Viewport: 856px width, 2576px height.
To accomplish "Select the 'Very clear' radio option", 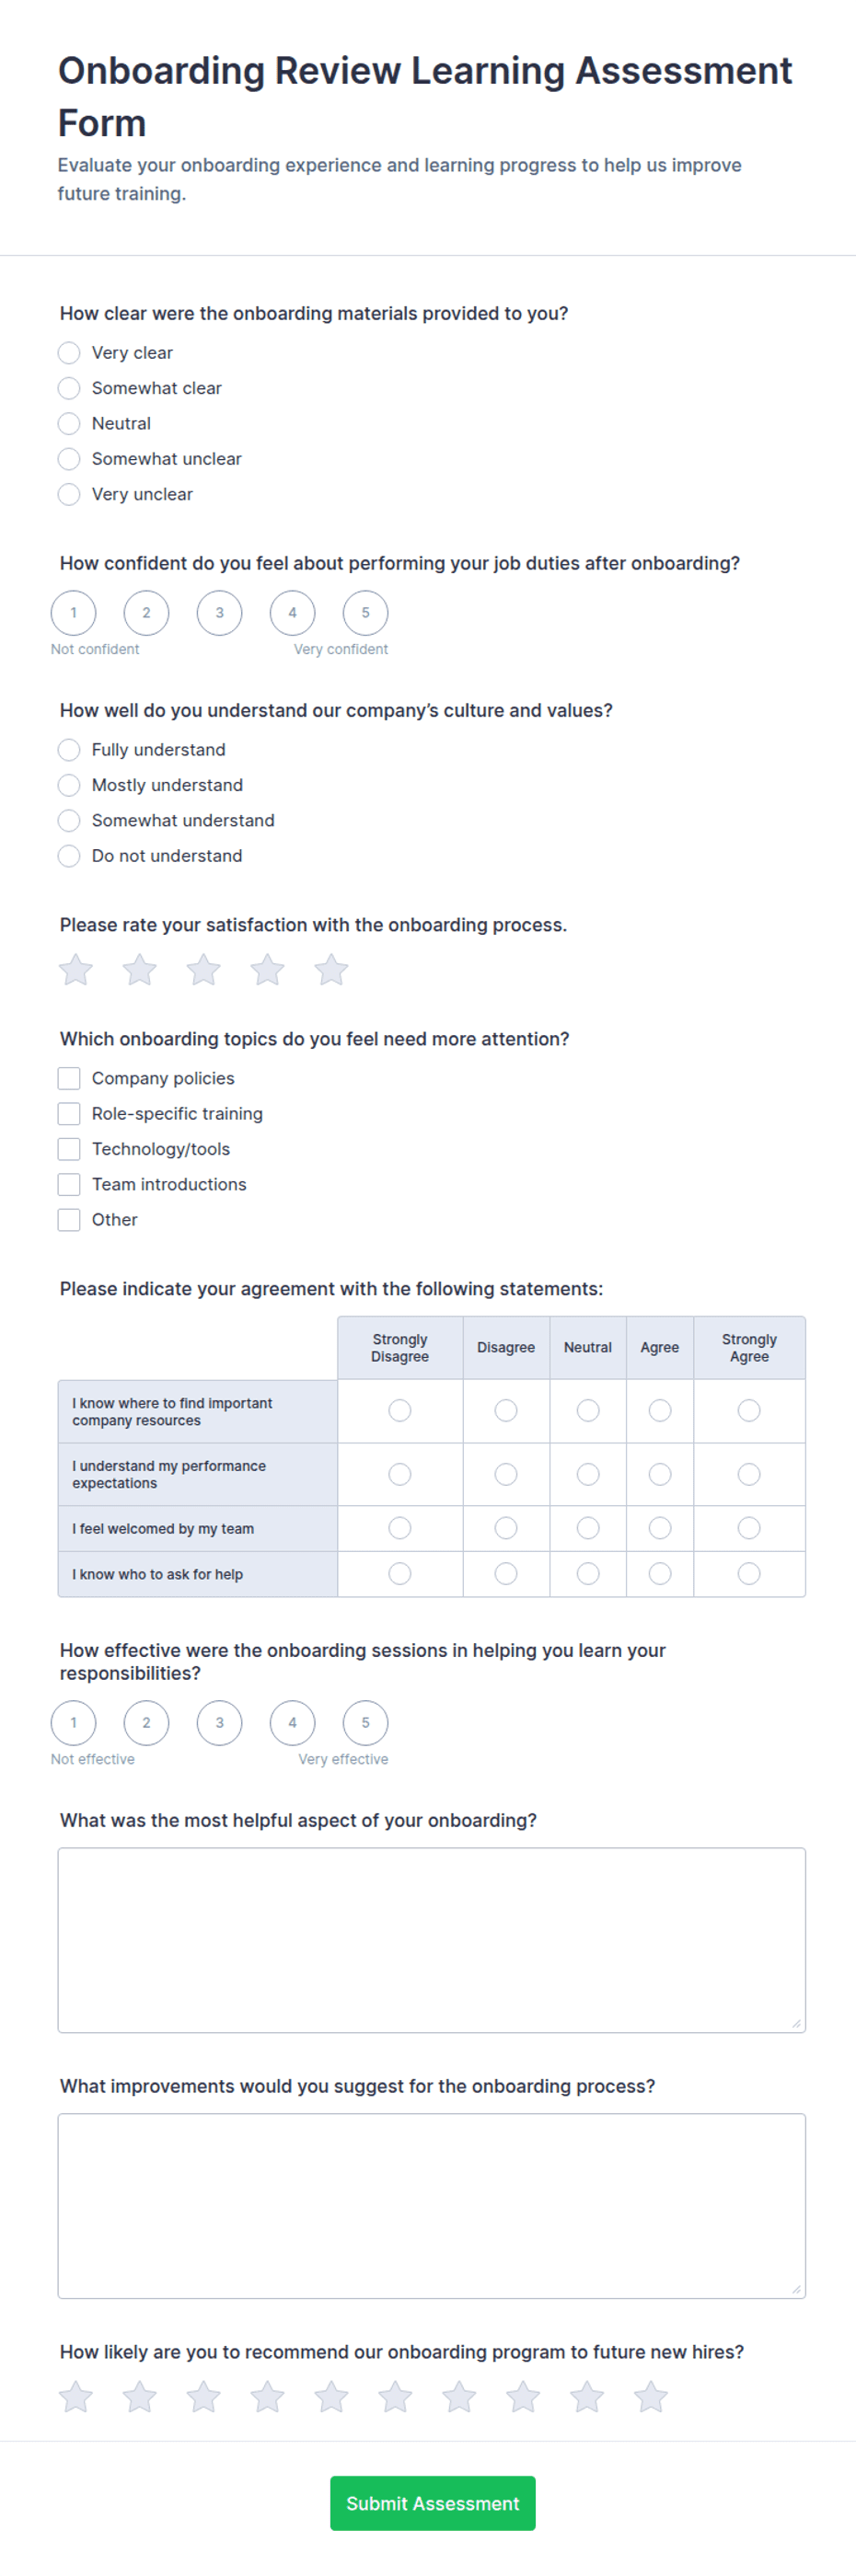I will (69, 353).
